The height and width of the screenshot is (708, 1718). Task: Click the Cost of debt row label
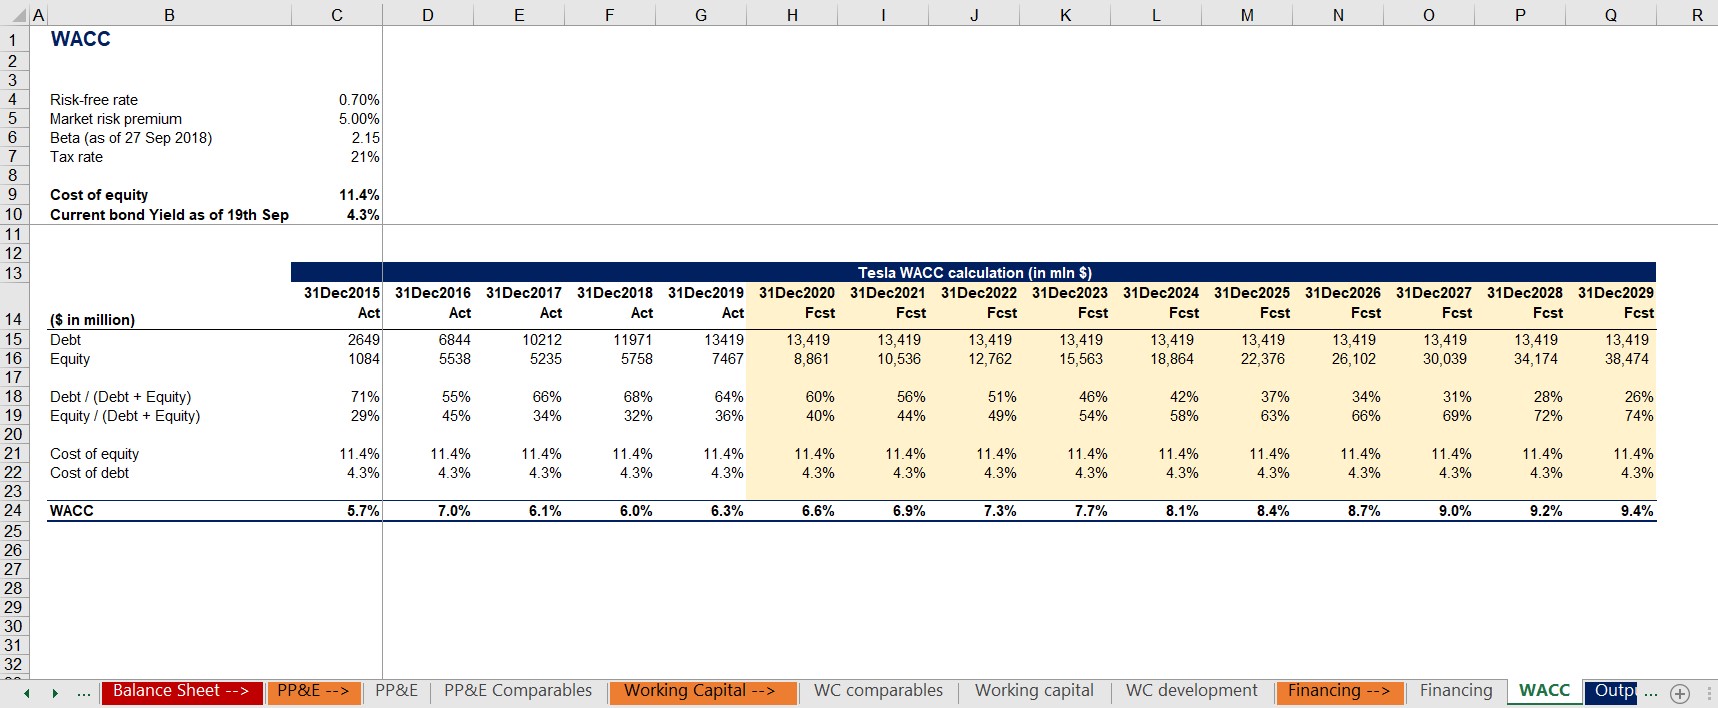(x=89, y=473)
